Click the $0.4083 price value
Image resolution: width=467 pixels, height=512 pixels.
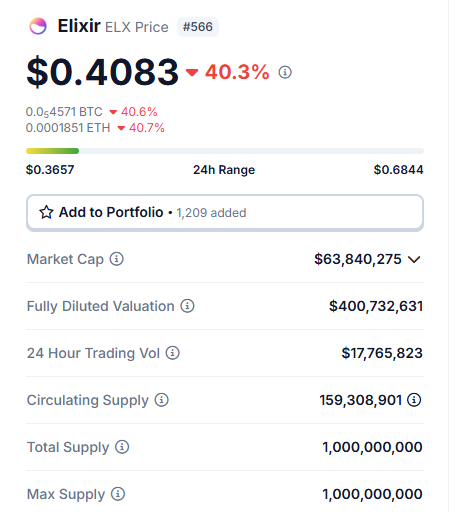103,72
